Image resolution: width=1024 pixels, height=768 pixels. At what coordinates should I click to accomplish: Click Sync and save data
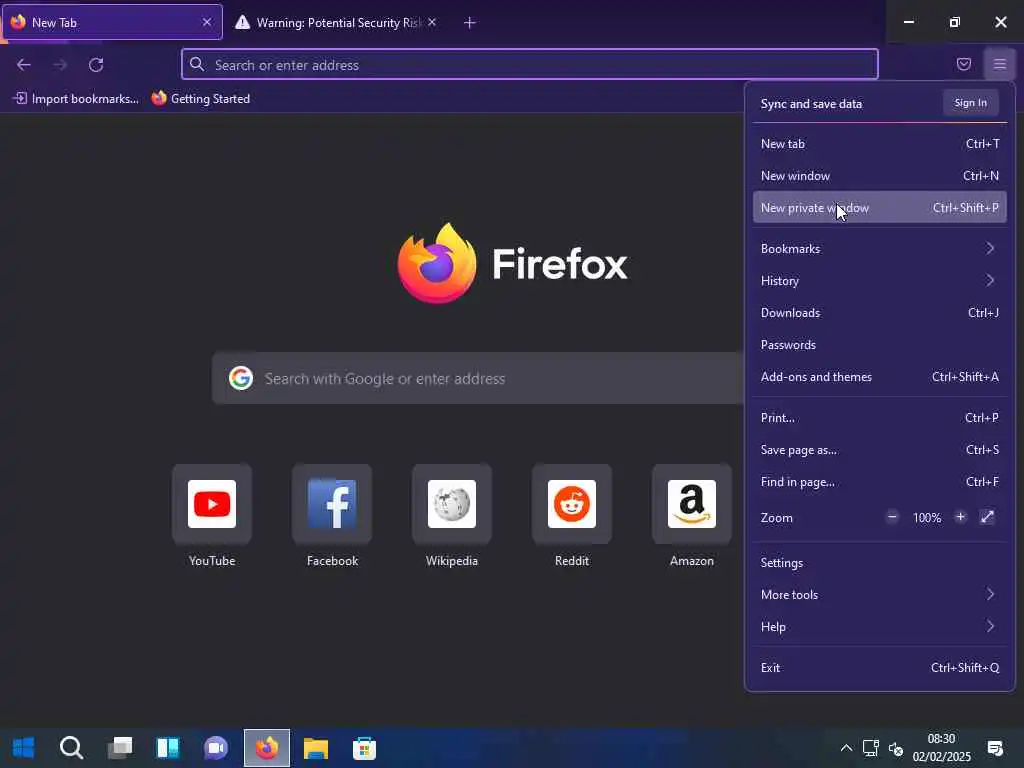[810, 104]
